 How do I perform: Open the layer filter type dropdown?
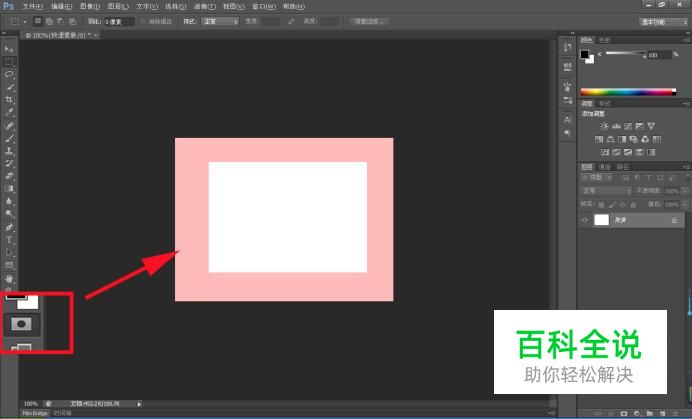point(596,177)
